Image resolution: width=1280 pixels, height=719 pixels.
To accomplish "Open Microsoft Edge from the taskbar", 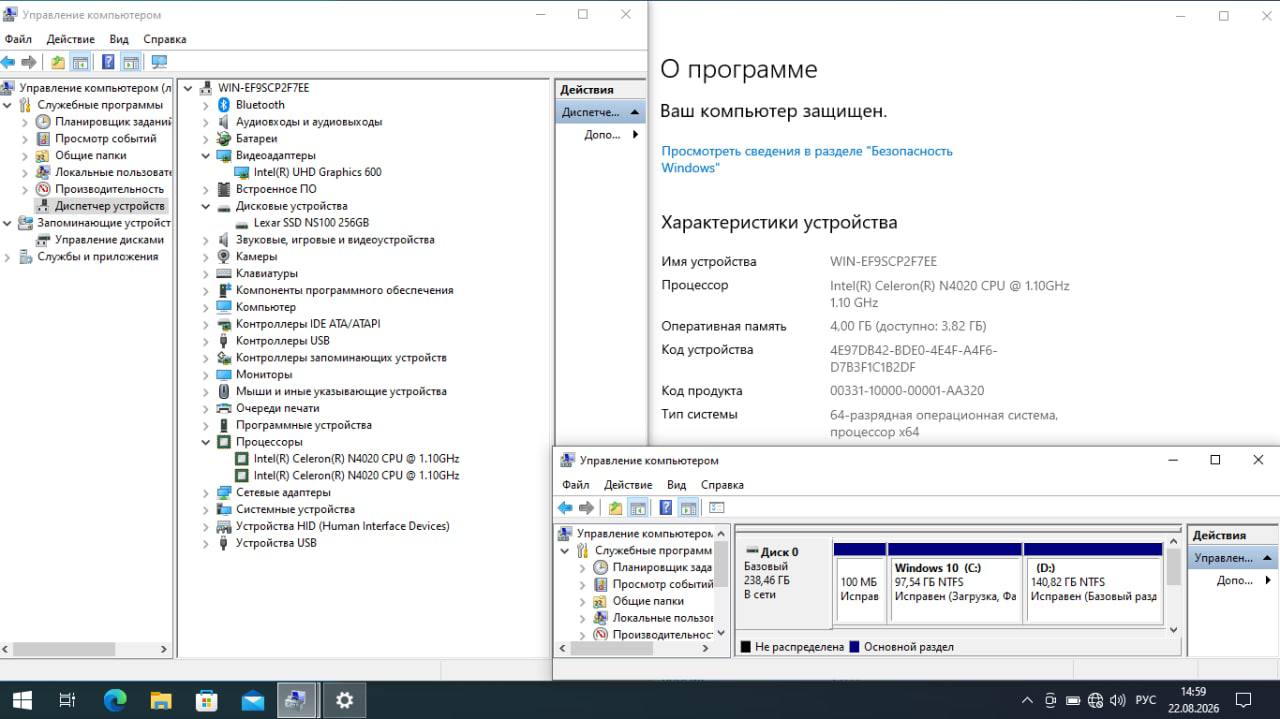I will (115, 700).
